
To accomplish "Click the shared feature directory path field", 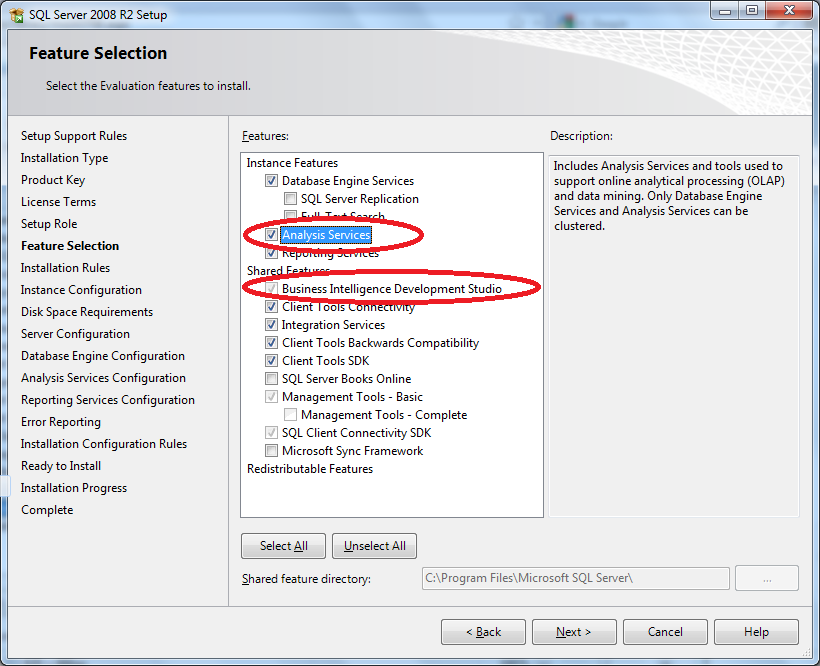I will click(576, 578).
